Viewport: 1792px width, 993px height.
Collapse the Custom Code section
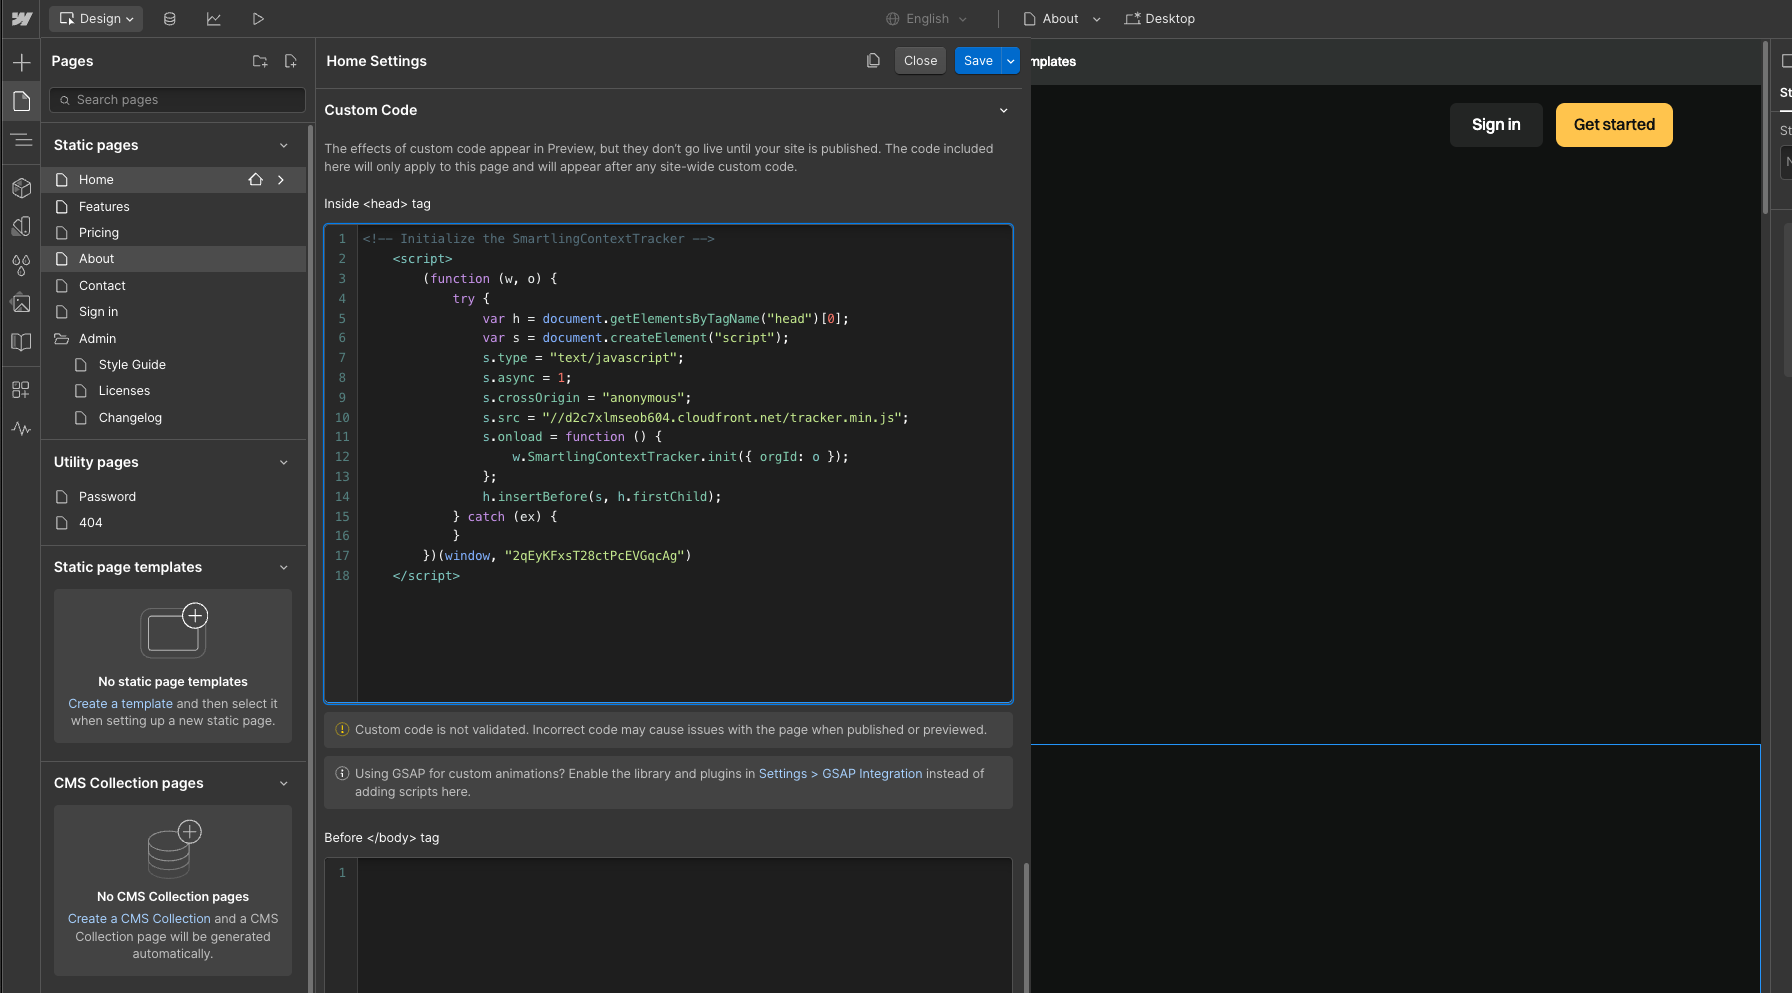1004,110
